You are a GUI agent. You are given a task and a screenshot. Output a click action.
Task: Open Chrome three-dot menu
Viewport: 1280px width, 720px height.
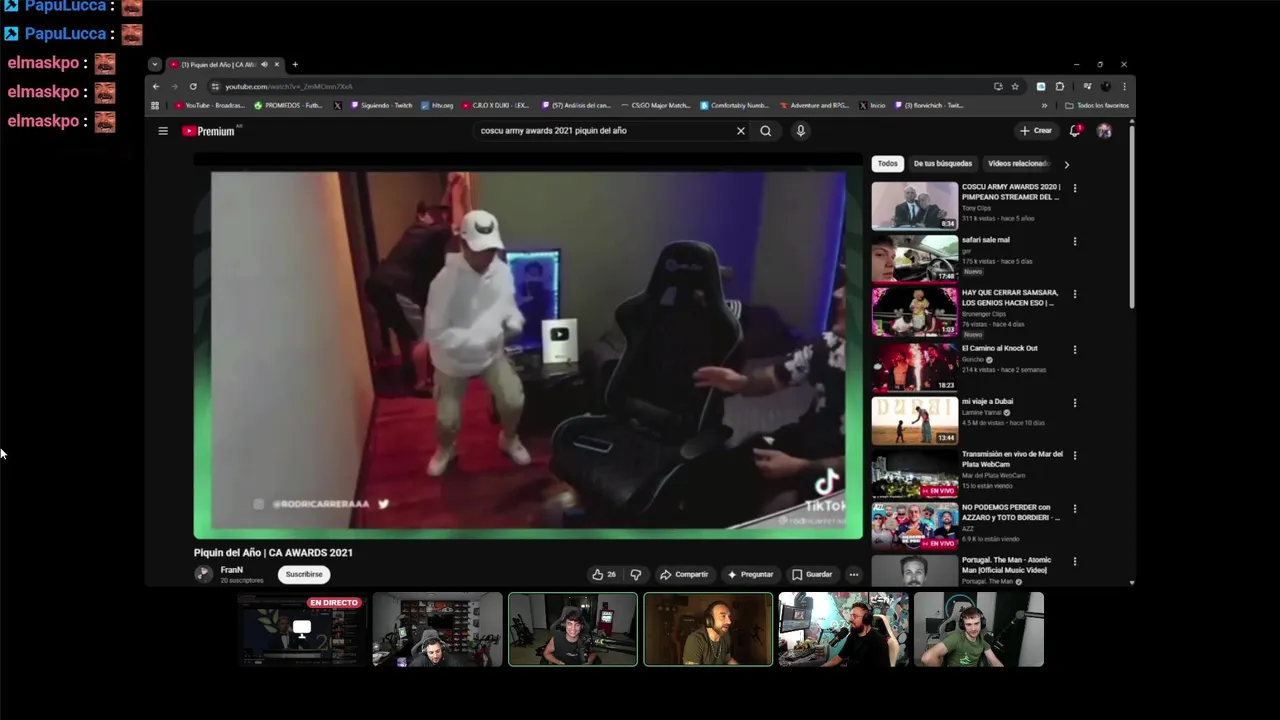pyautogui.click(x=1124, y=87)
